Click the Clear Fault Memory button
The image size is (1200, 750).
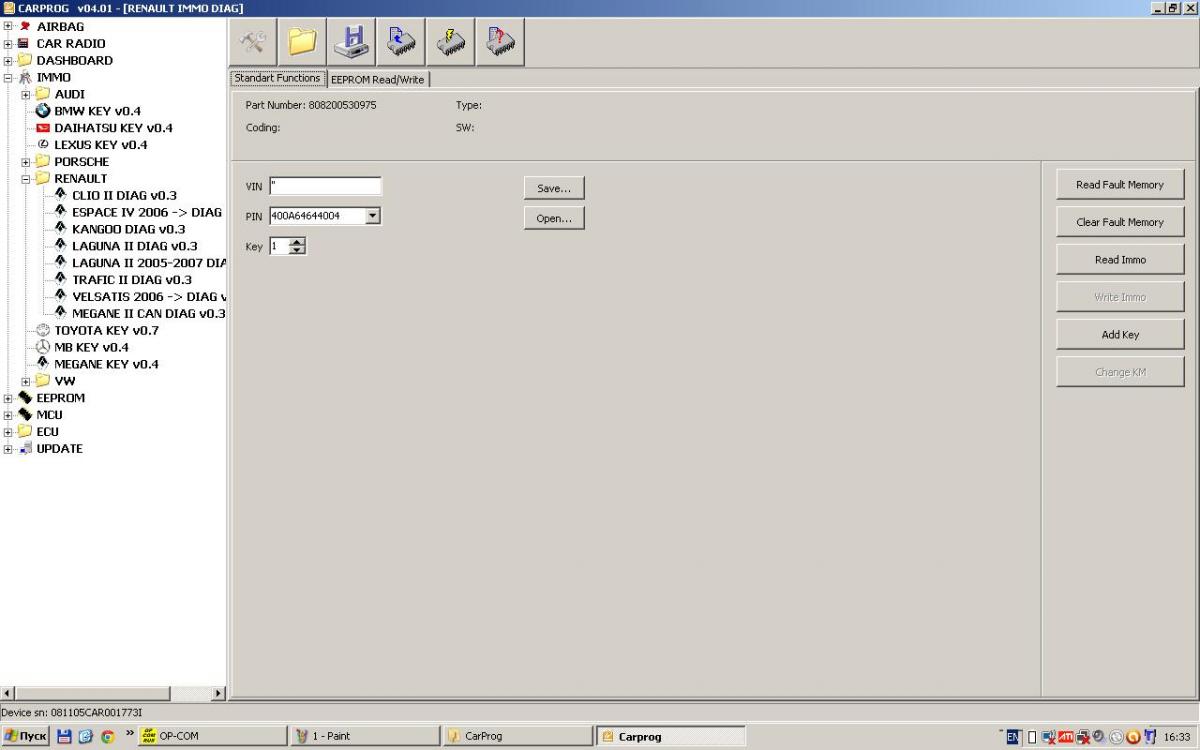point(1120,222)
